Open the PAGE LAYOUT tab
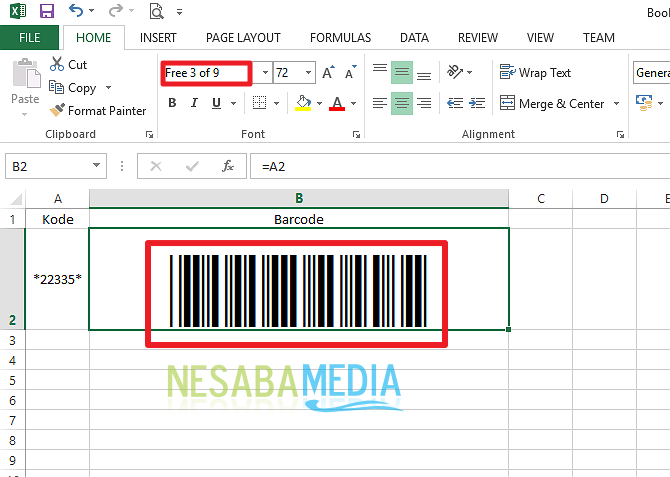Screen dimensions: 670x477 (243, 38)
